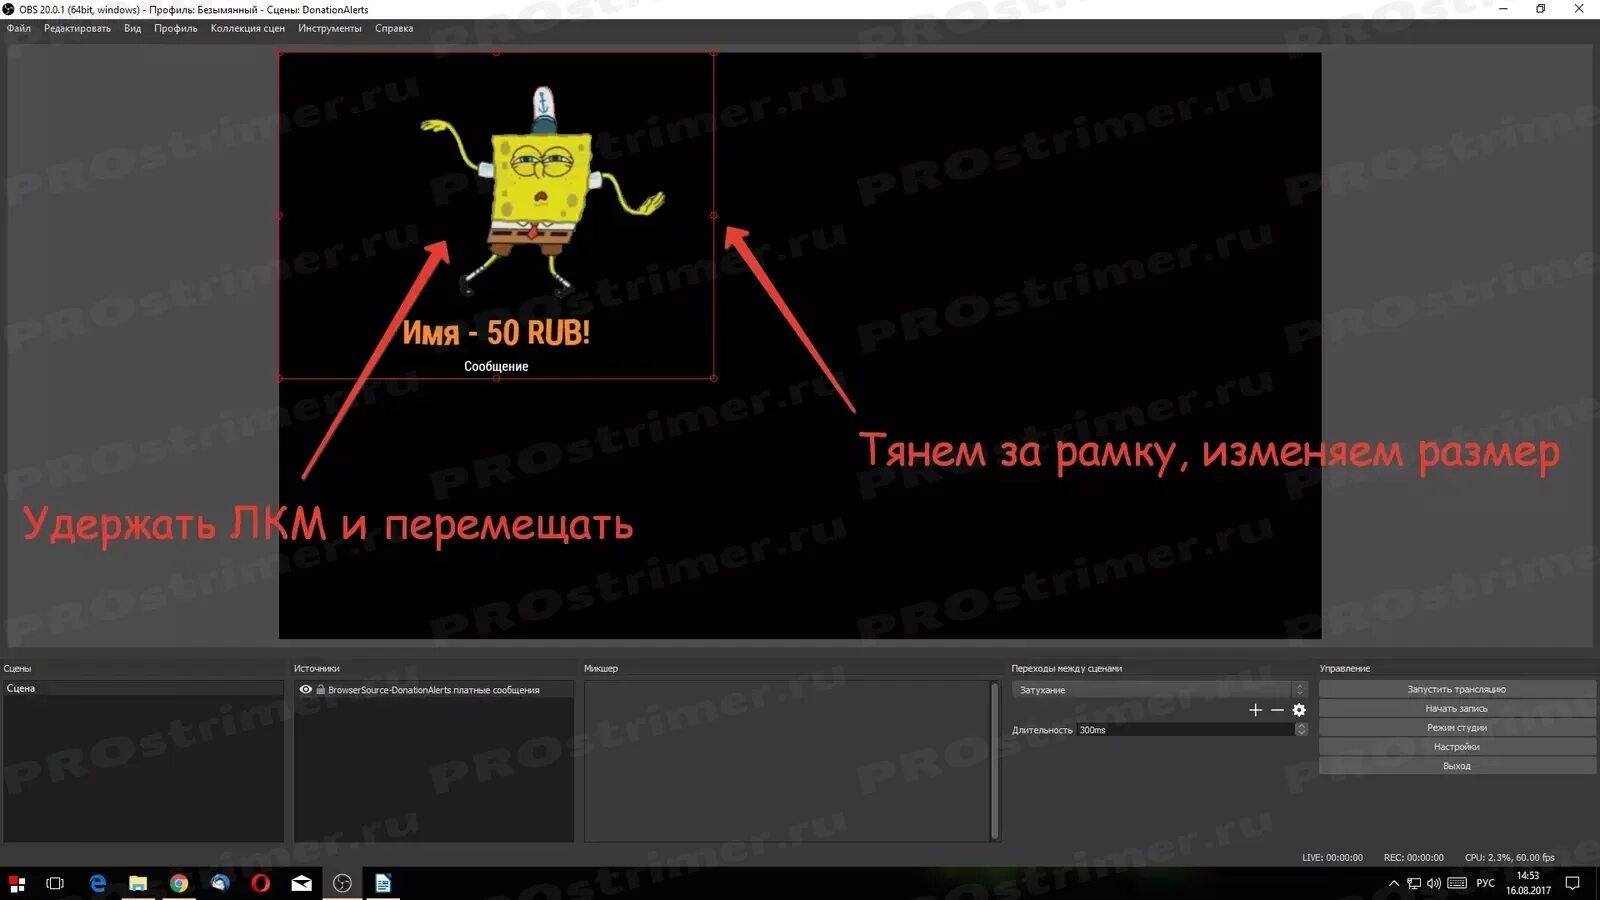Open the Редактировать menu
Image resolution: width=1600 pixels, height=900 pixels.
(x=77, y=28)
